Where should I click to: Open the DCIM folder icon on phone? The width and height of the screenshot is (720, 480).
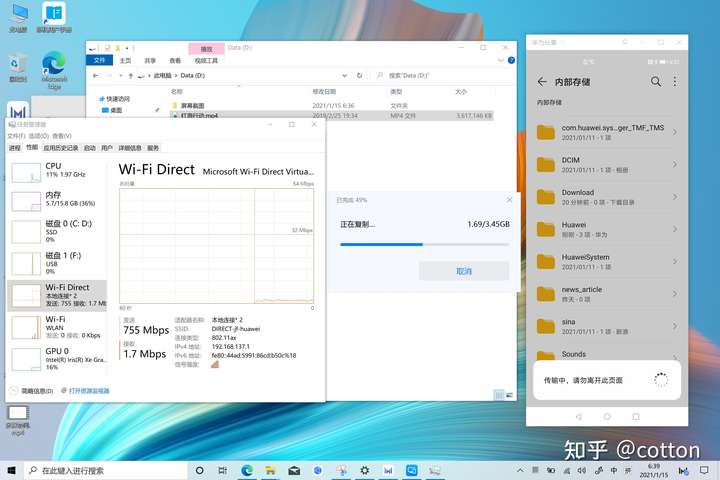(546, 164)
